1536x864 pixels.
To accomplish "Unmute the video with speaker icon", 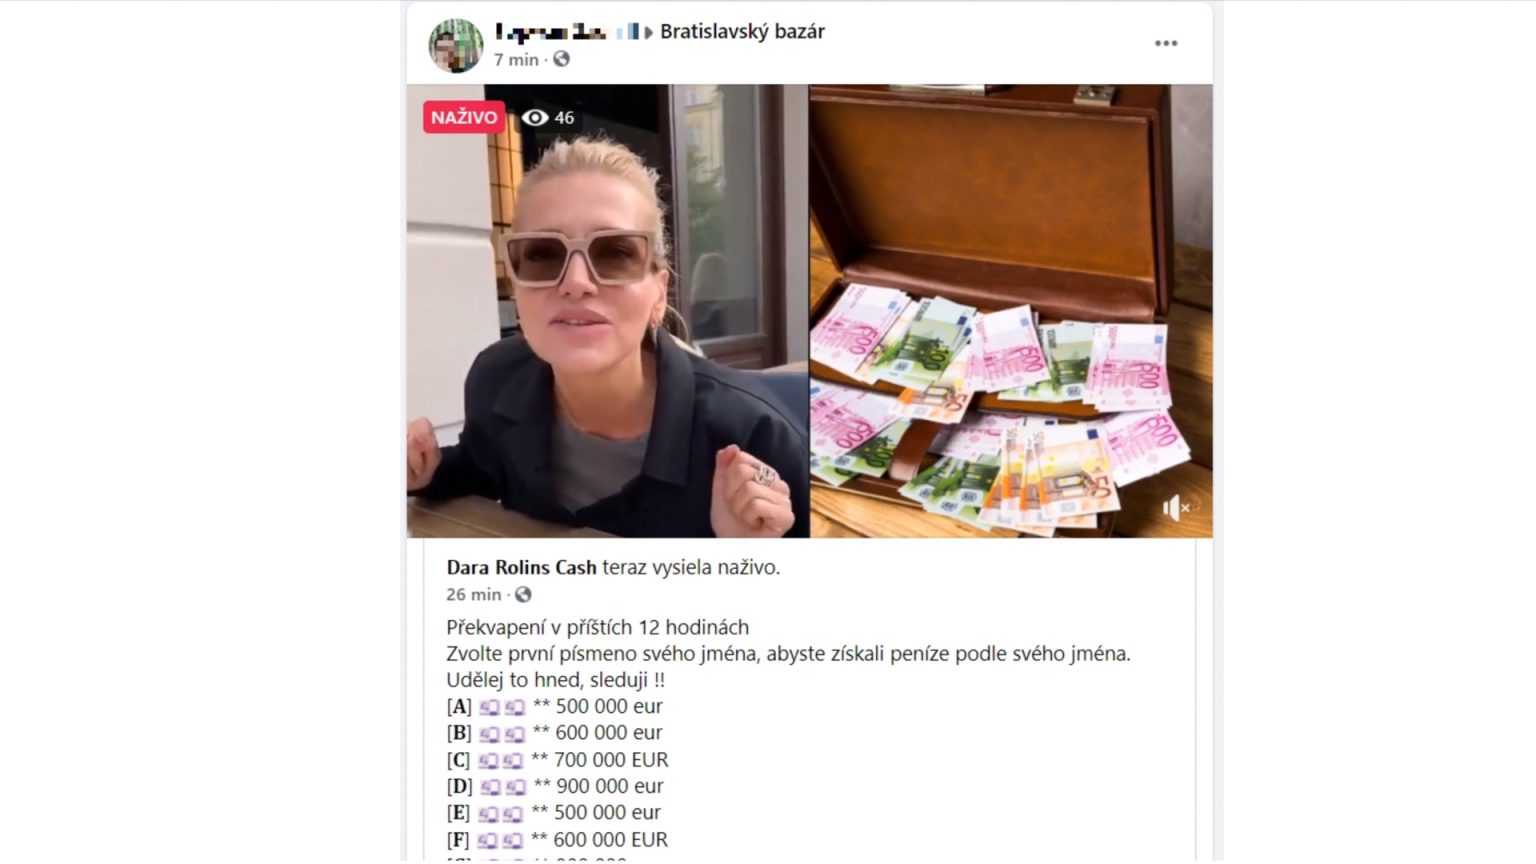I will click(1176, 508).
